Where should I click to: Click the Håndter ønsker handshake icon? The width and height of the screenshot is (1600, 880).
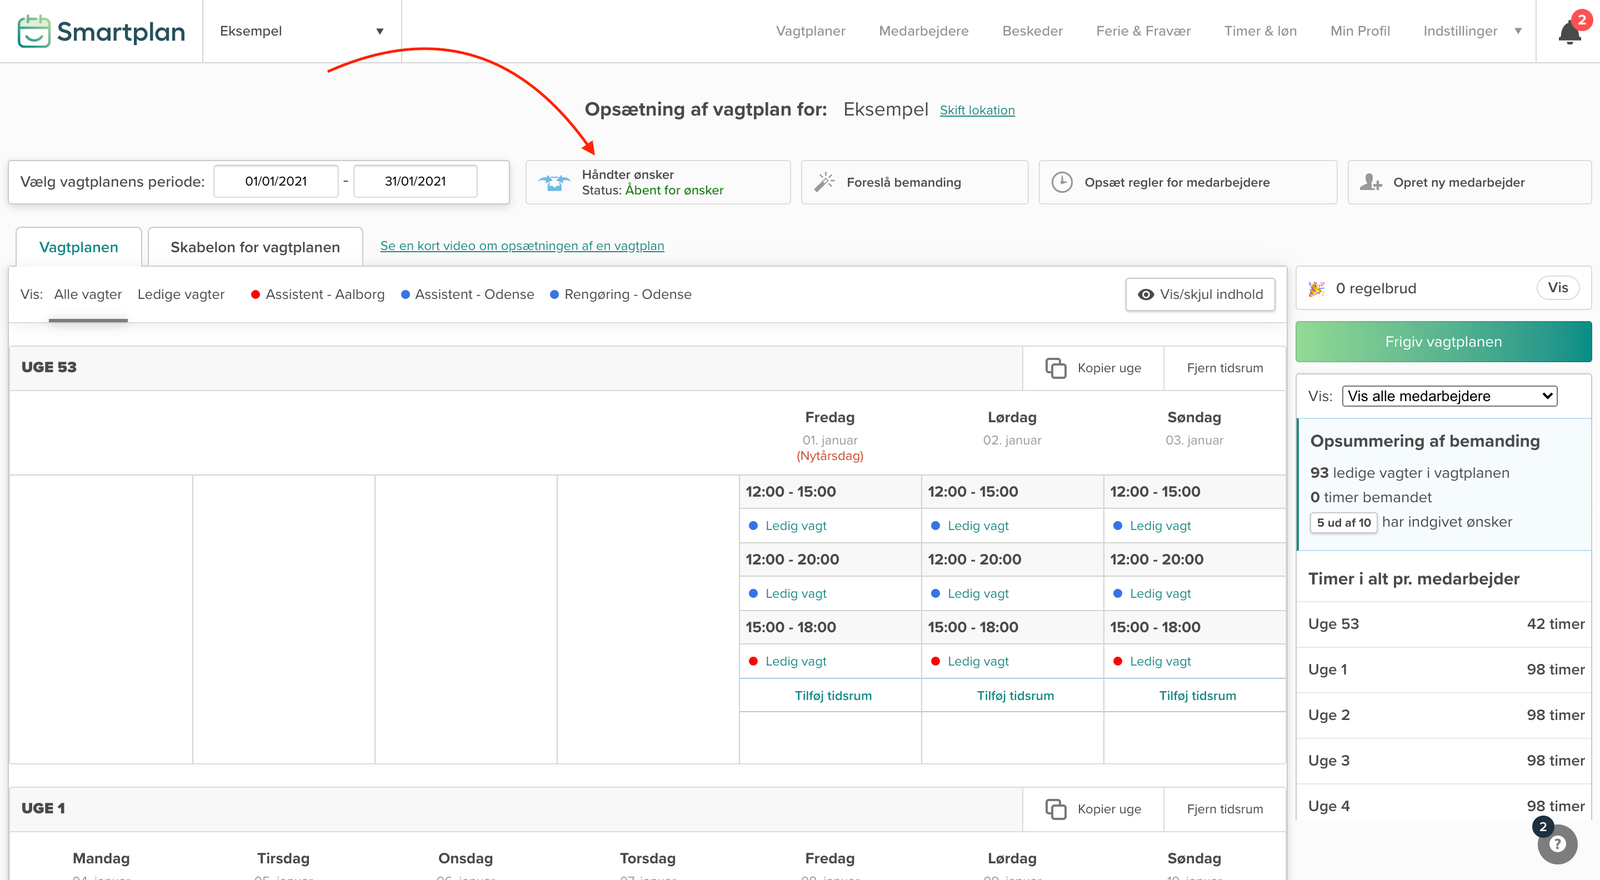tap(554, 183)
